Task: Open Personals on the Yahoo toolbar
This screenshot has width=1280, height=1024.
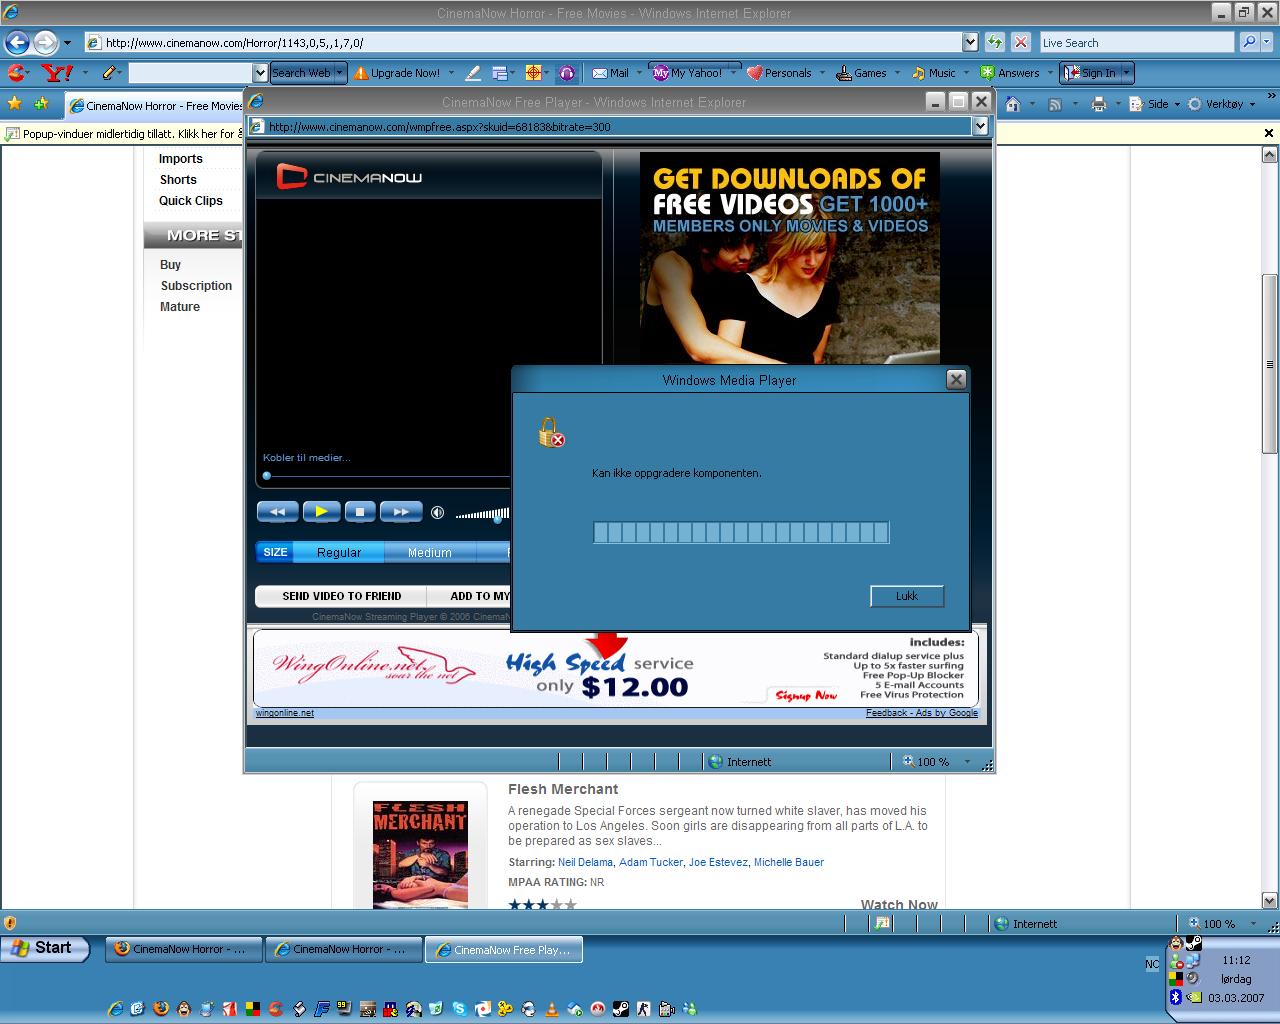Action: tap(779, 73)
